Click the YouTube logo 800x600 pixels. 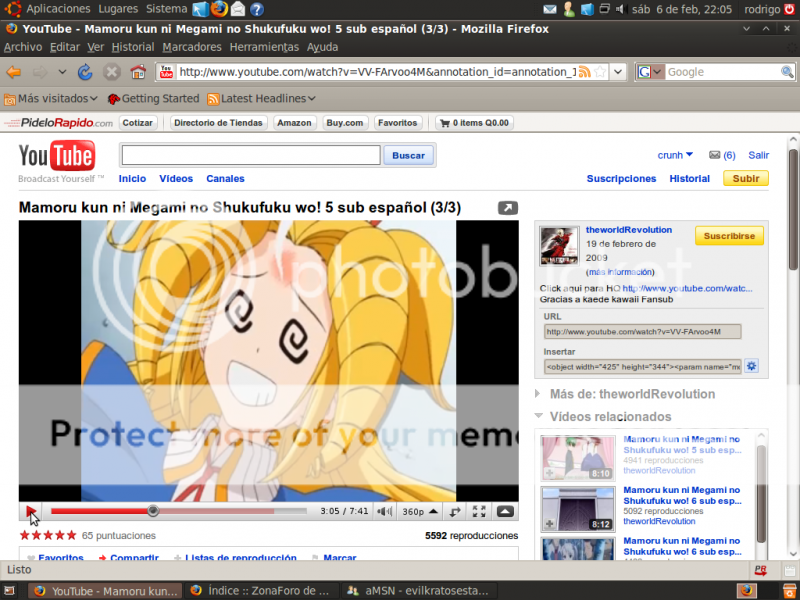point(57,156)
